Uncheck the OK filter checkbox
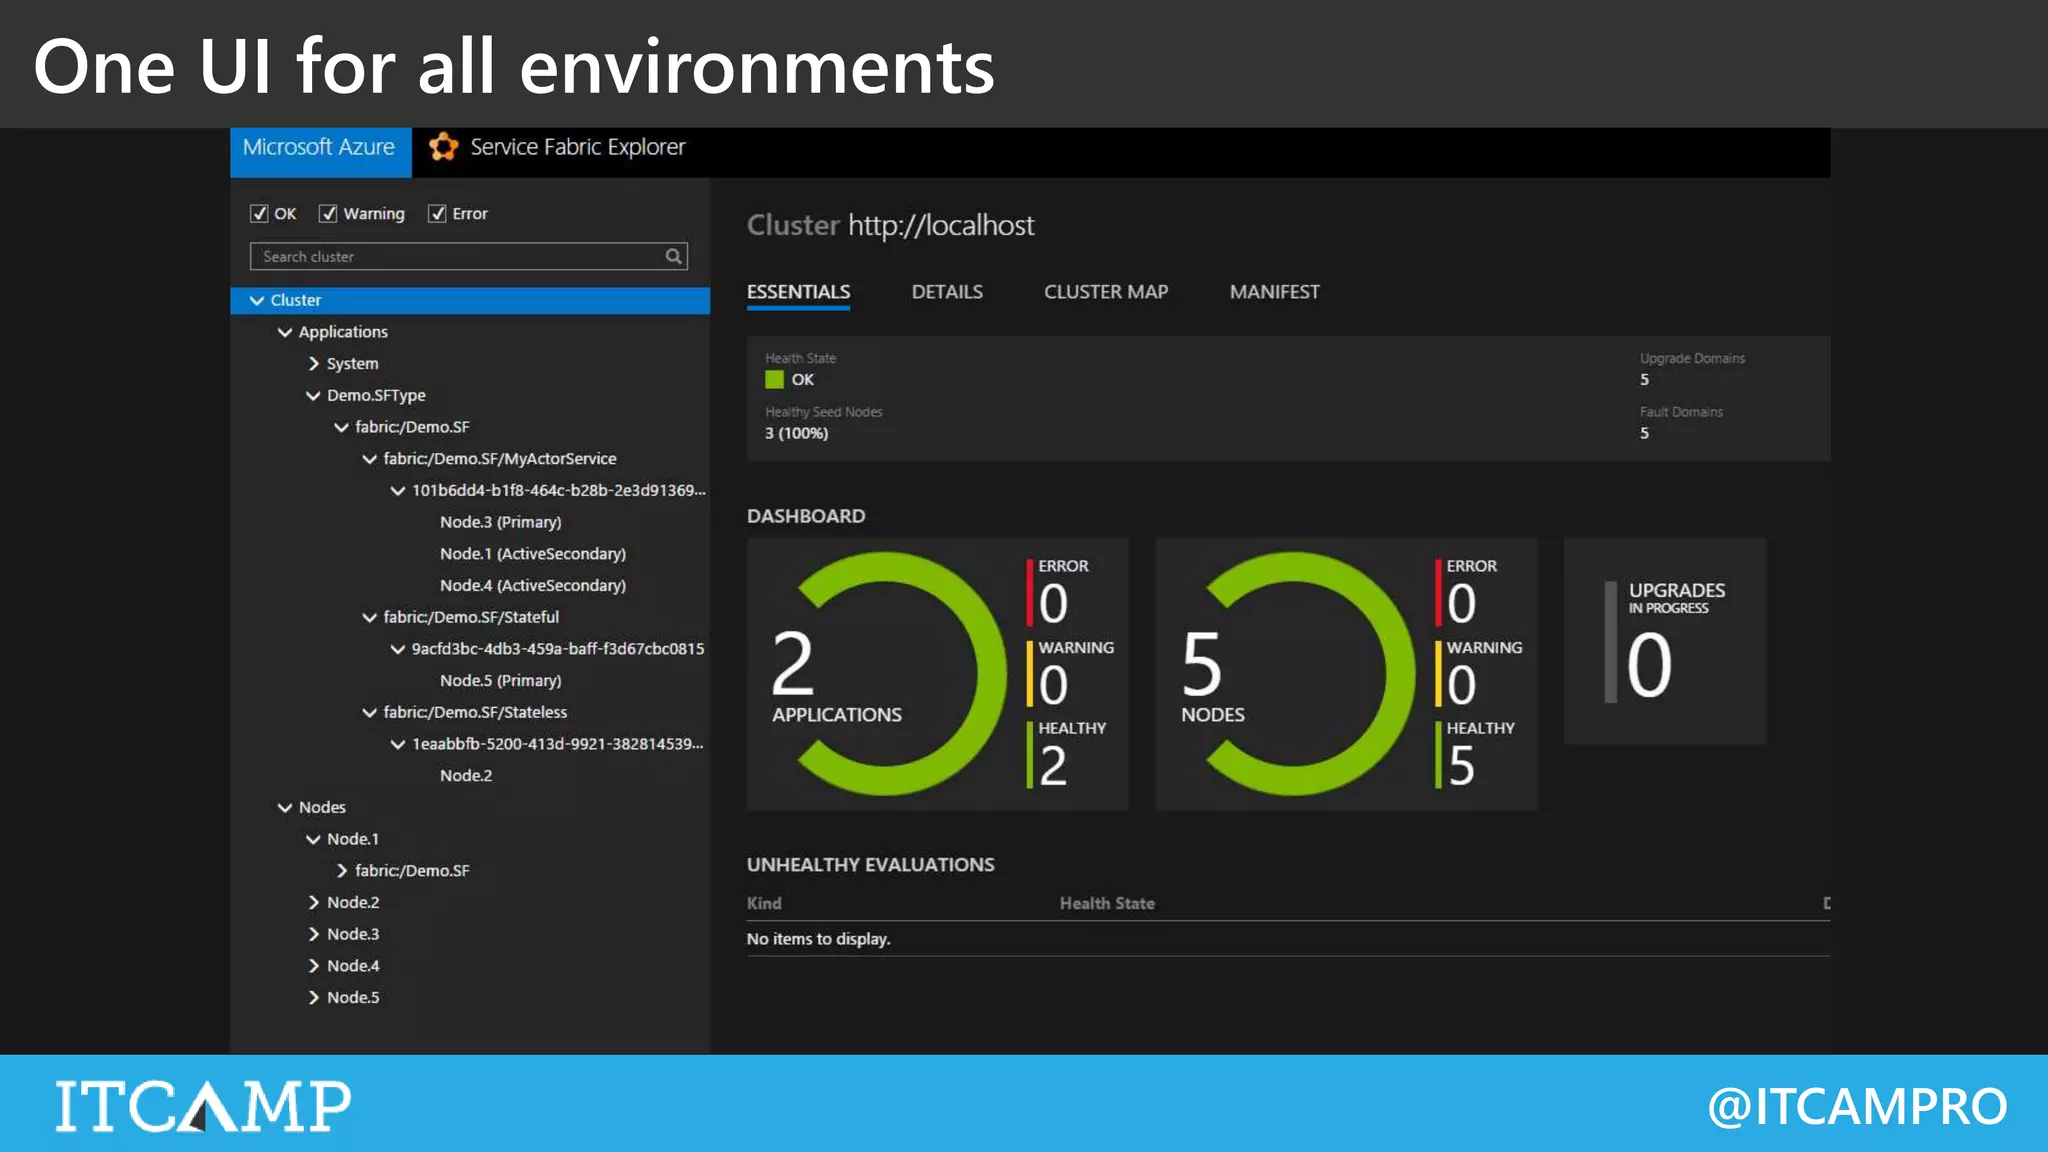 click(259, 213)
